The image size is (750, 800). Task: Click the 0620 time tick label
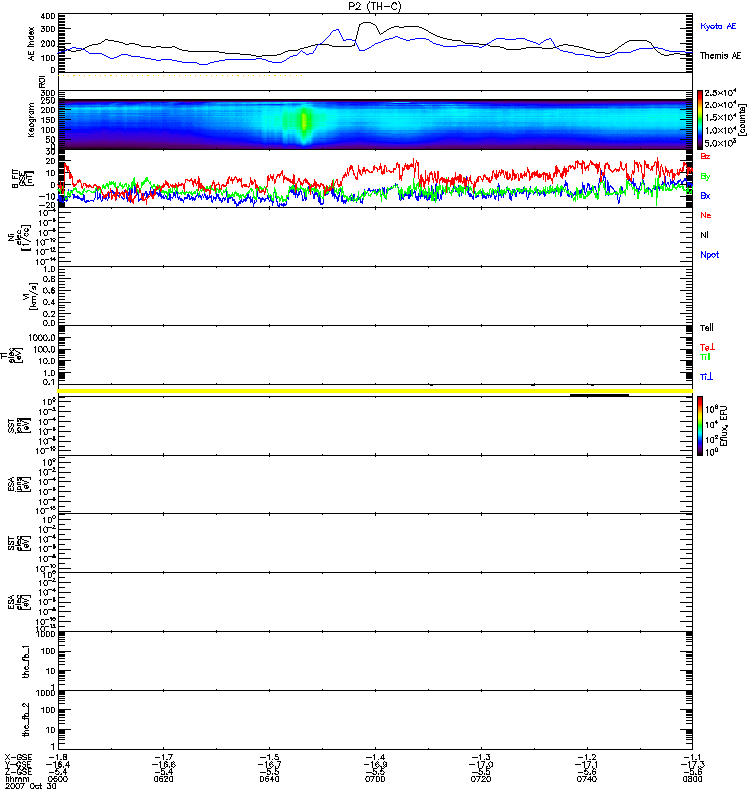[163, 779]
